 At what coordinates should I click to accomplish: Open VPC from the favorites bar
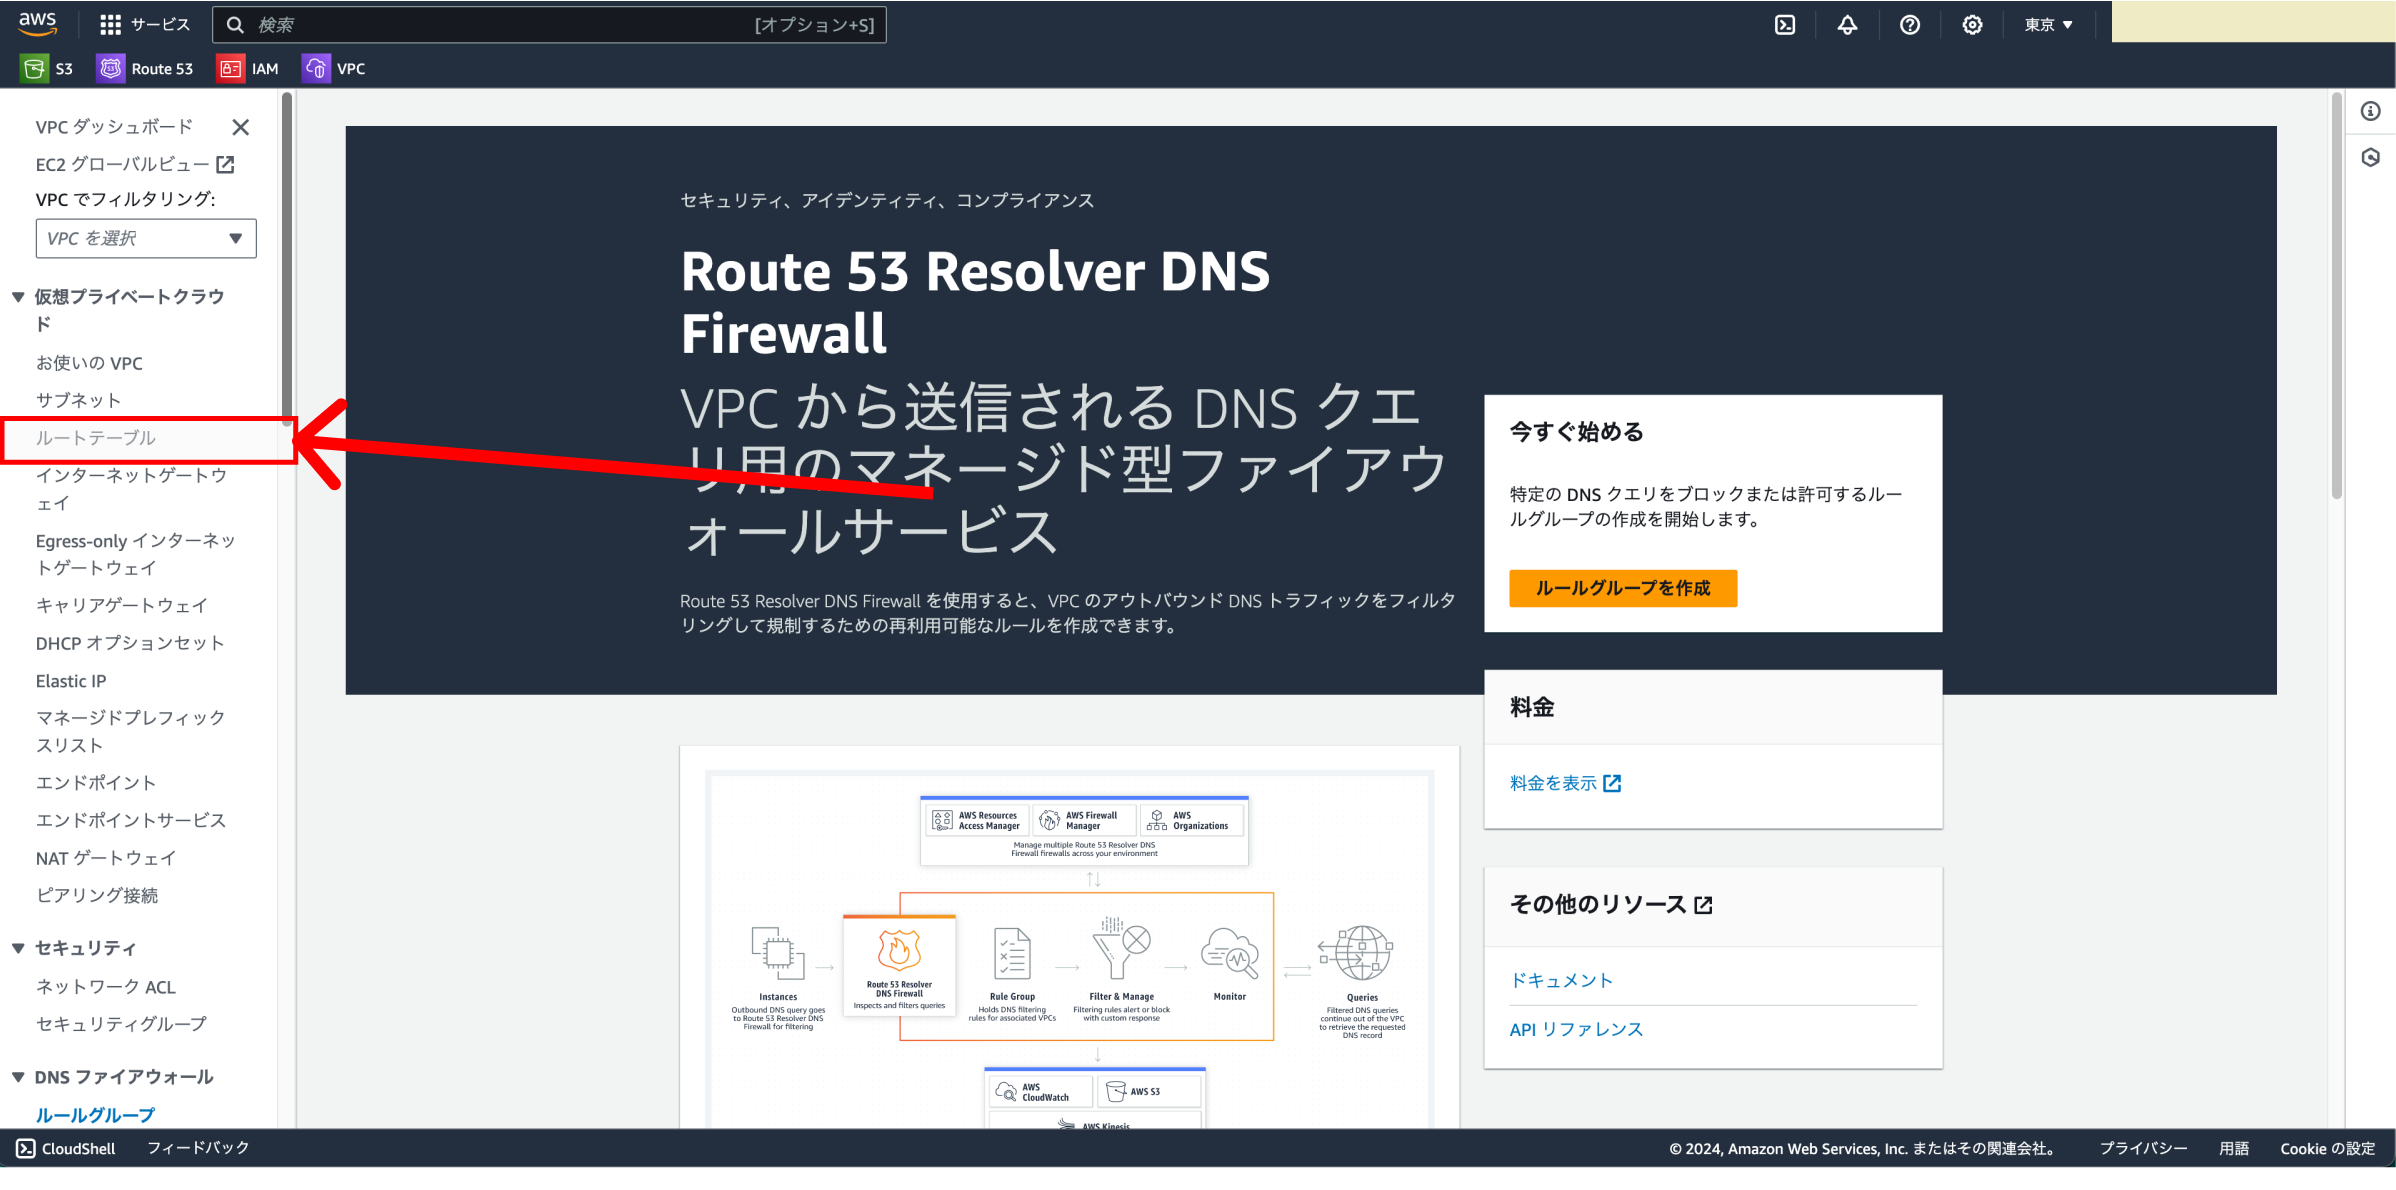(334, 68)
